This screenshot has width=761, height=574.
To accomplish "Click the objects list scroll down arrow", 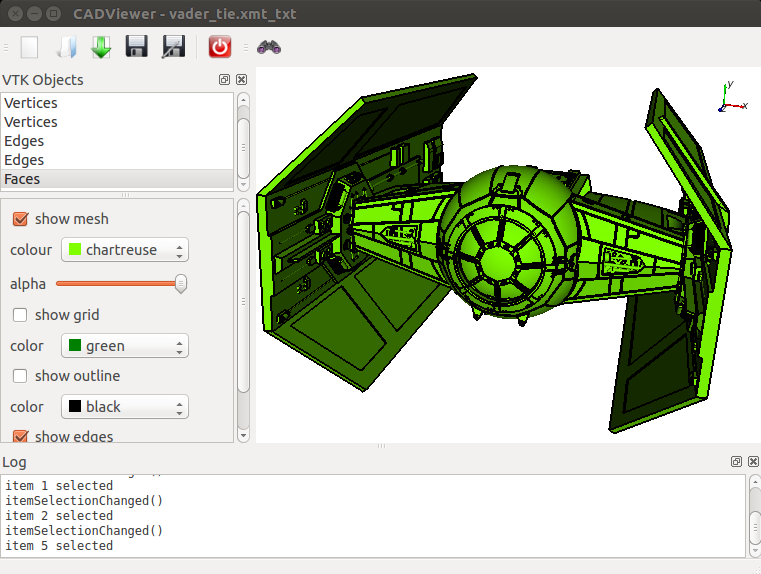I will [x=243, y=184].
